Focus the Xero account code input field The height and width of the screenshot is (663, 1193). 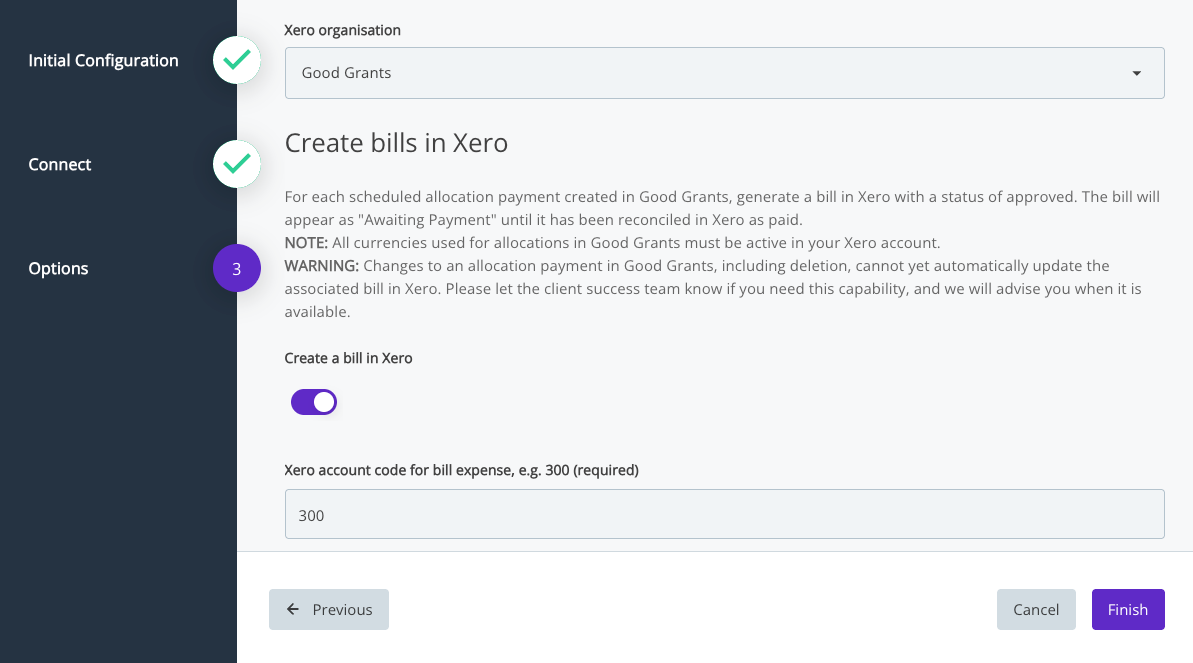(723, 515)
